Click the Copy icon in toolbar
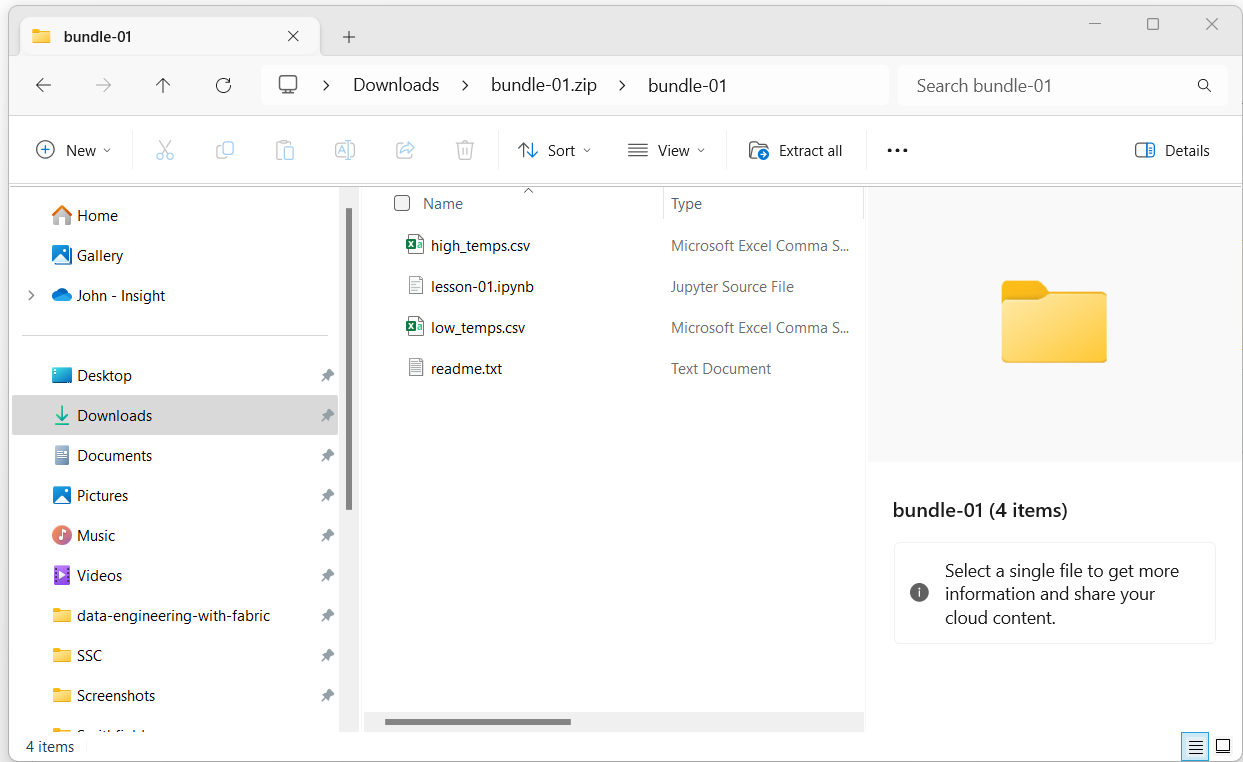The height and width of the screenshot is (762, 1243). pos(225,150)
